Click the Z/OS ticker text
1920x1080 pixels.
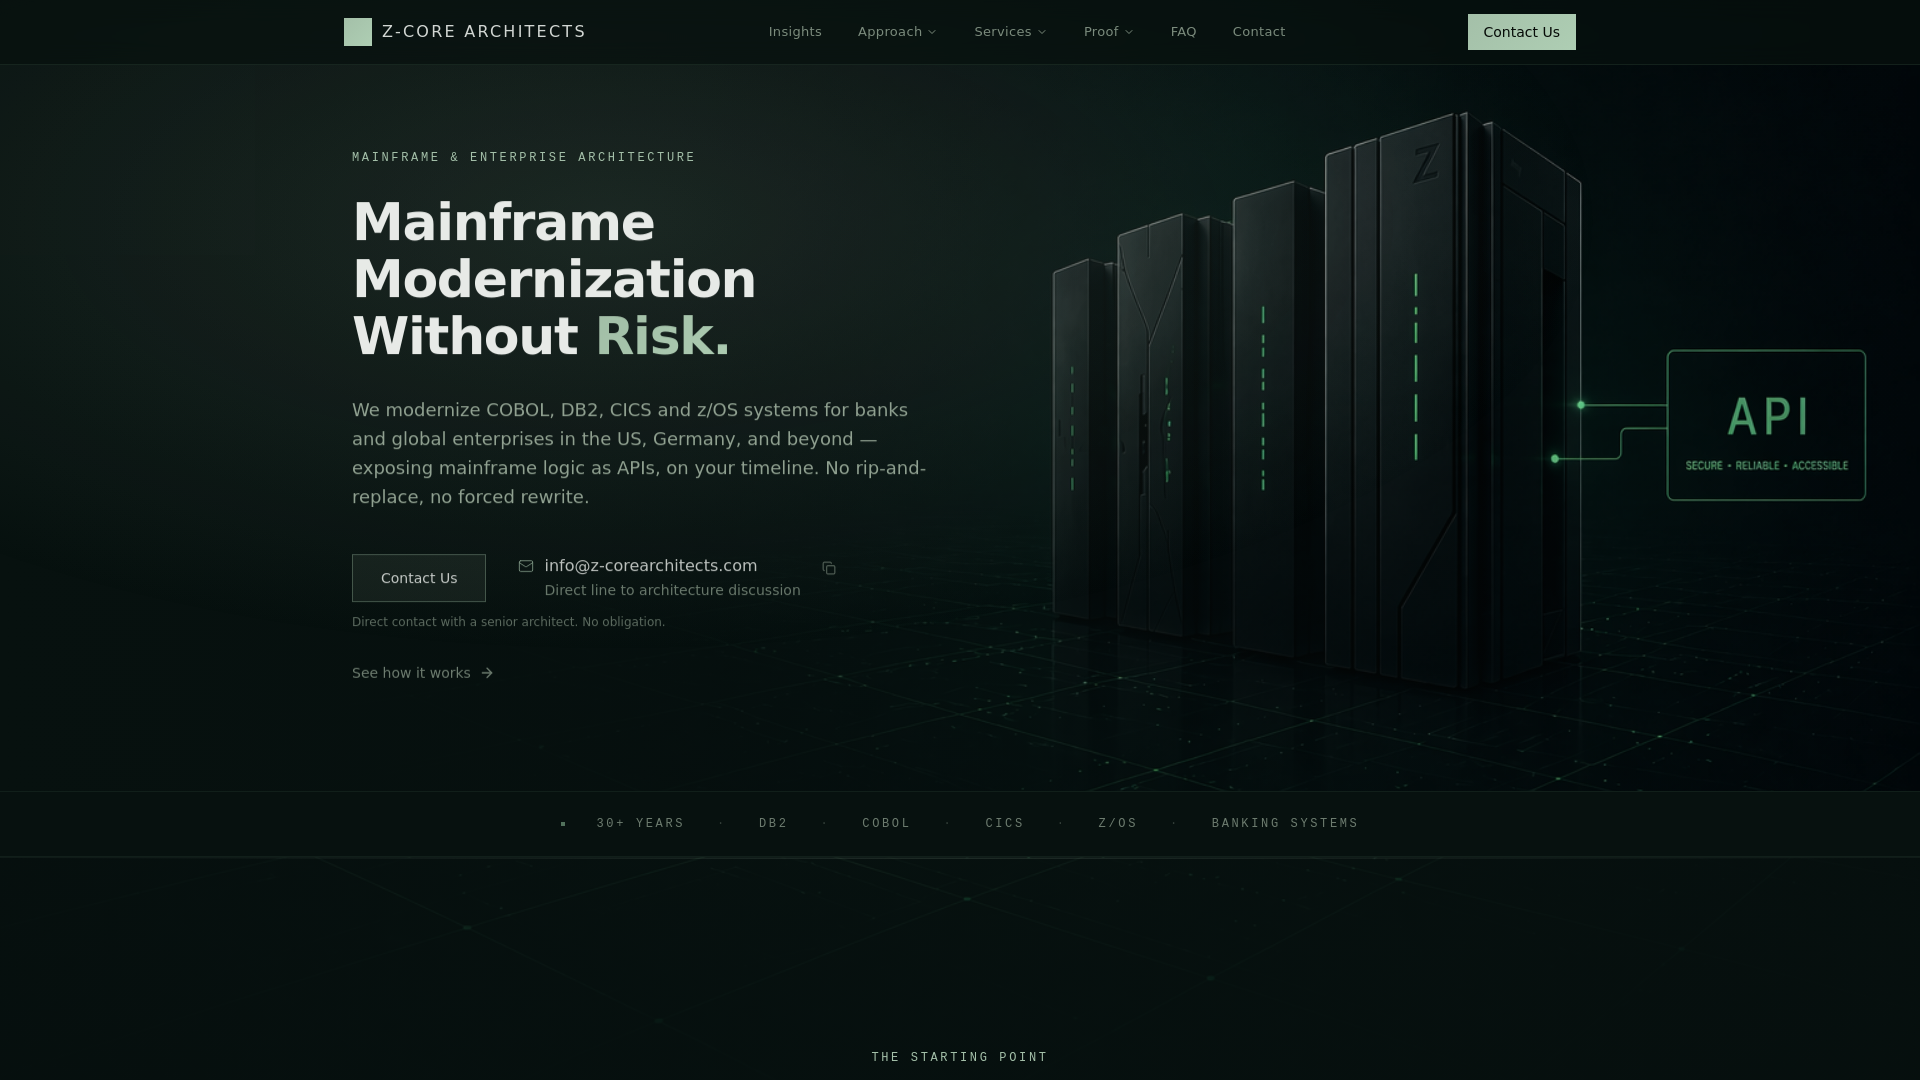[x=1117, y=823]
